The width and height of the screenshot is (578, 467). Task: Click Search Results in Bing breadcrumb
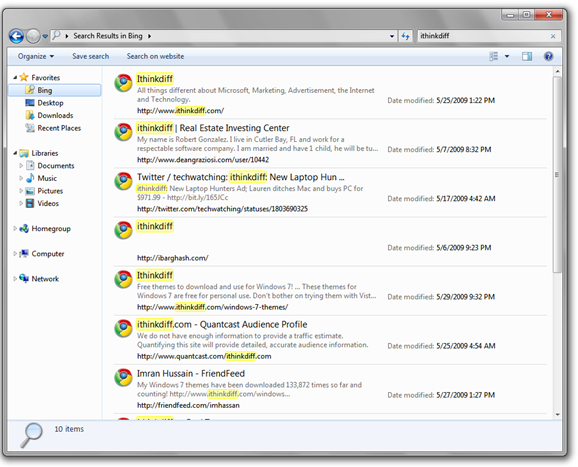tap(108, 36)
